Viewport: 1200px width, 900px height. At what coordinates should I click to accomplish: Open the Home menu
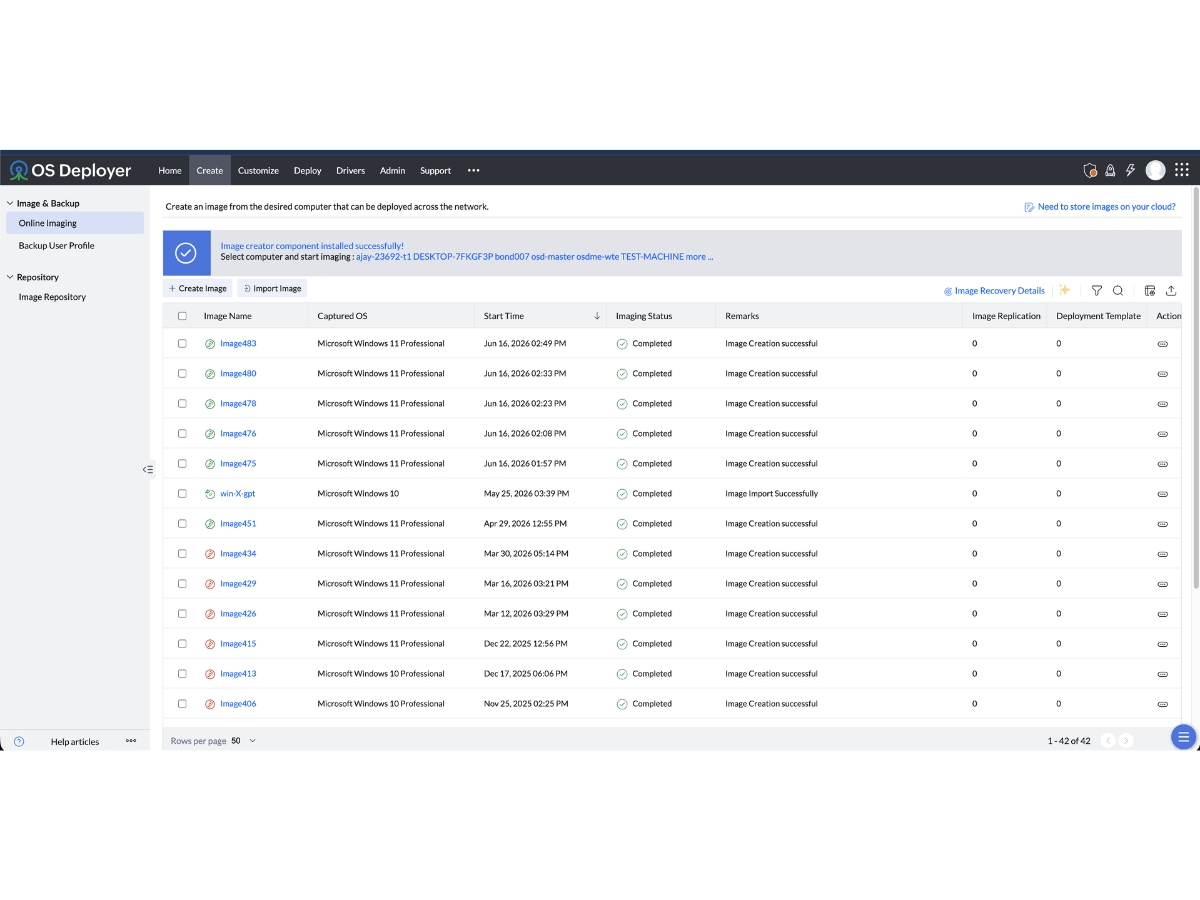(x=170, y=170)
